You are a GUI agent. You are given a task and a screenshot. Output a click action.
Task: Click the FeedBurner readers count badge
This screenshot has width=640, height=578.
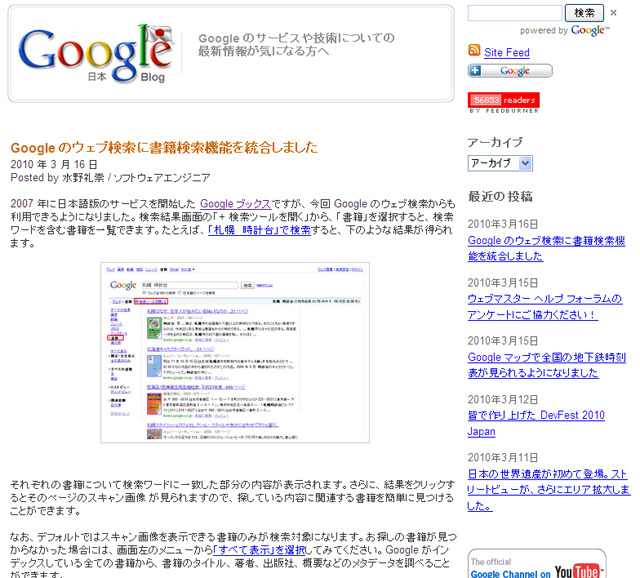point(504,100)
